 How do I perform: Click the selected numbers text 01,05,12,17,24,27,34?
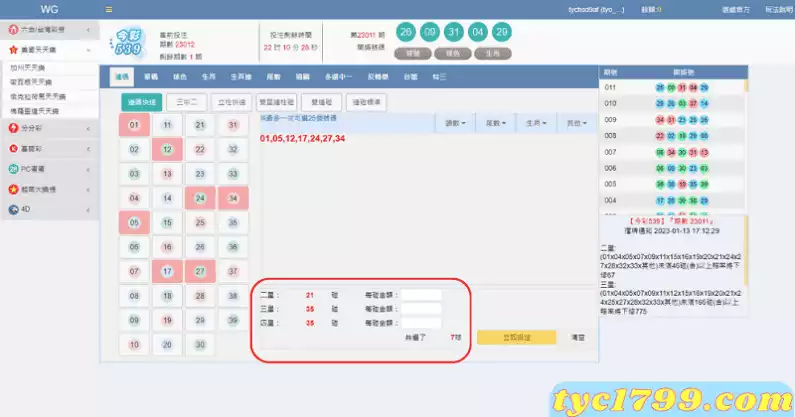[302, 138]
